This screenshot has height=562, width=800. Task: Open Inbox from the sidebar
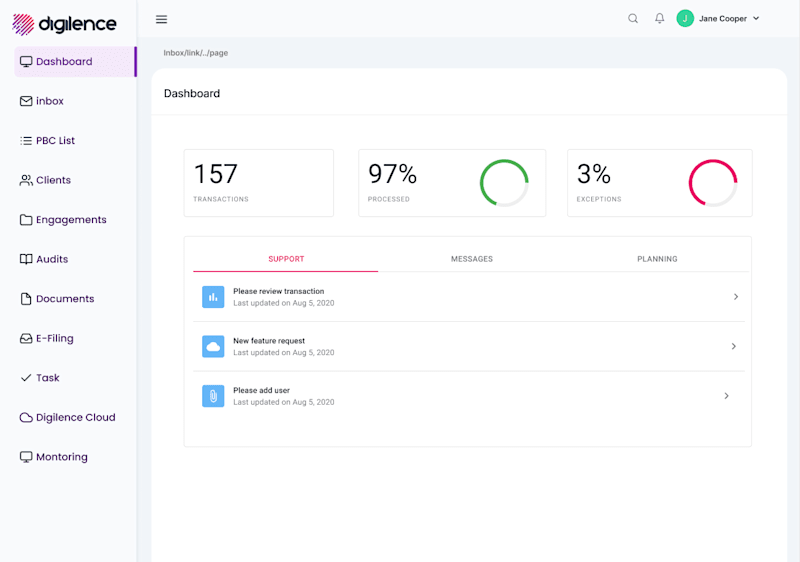50,101
